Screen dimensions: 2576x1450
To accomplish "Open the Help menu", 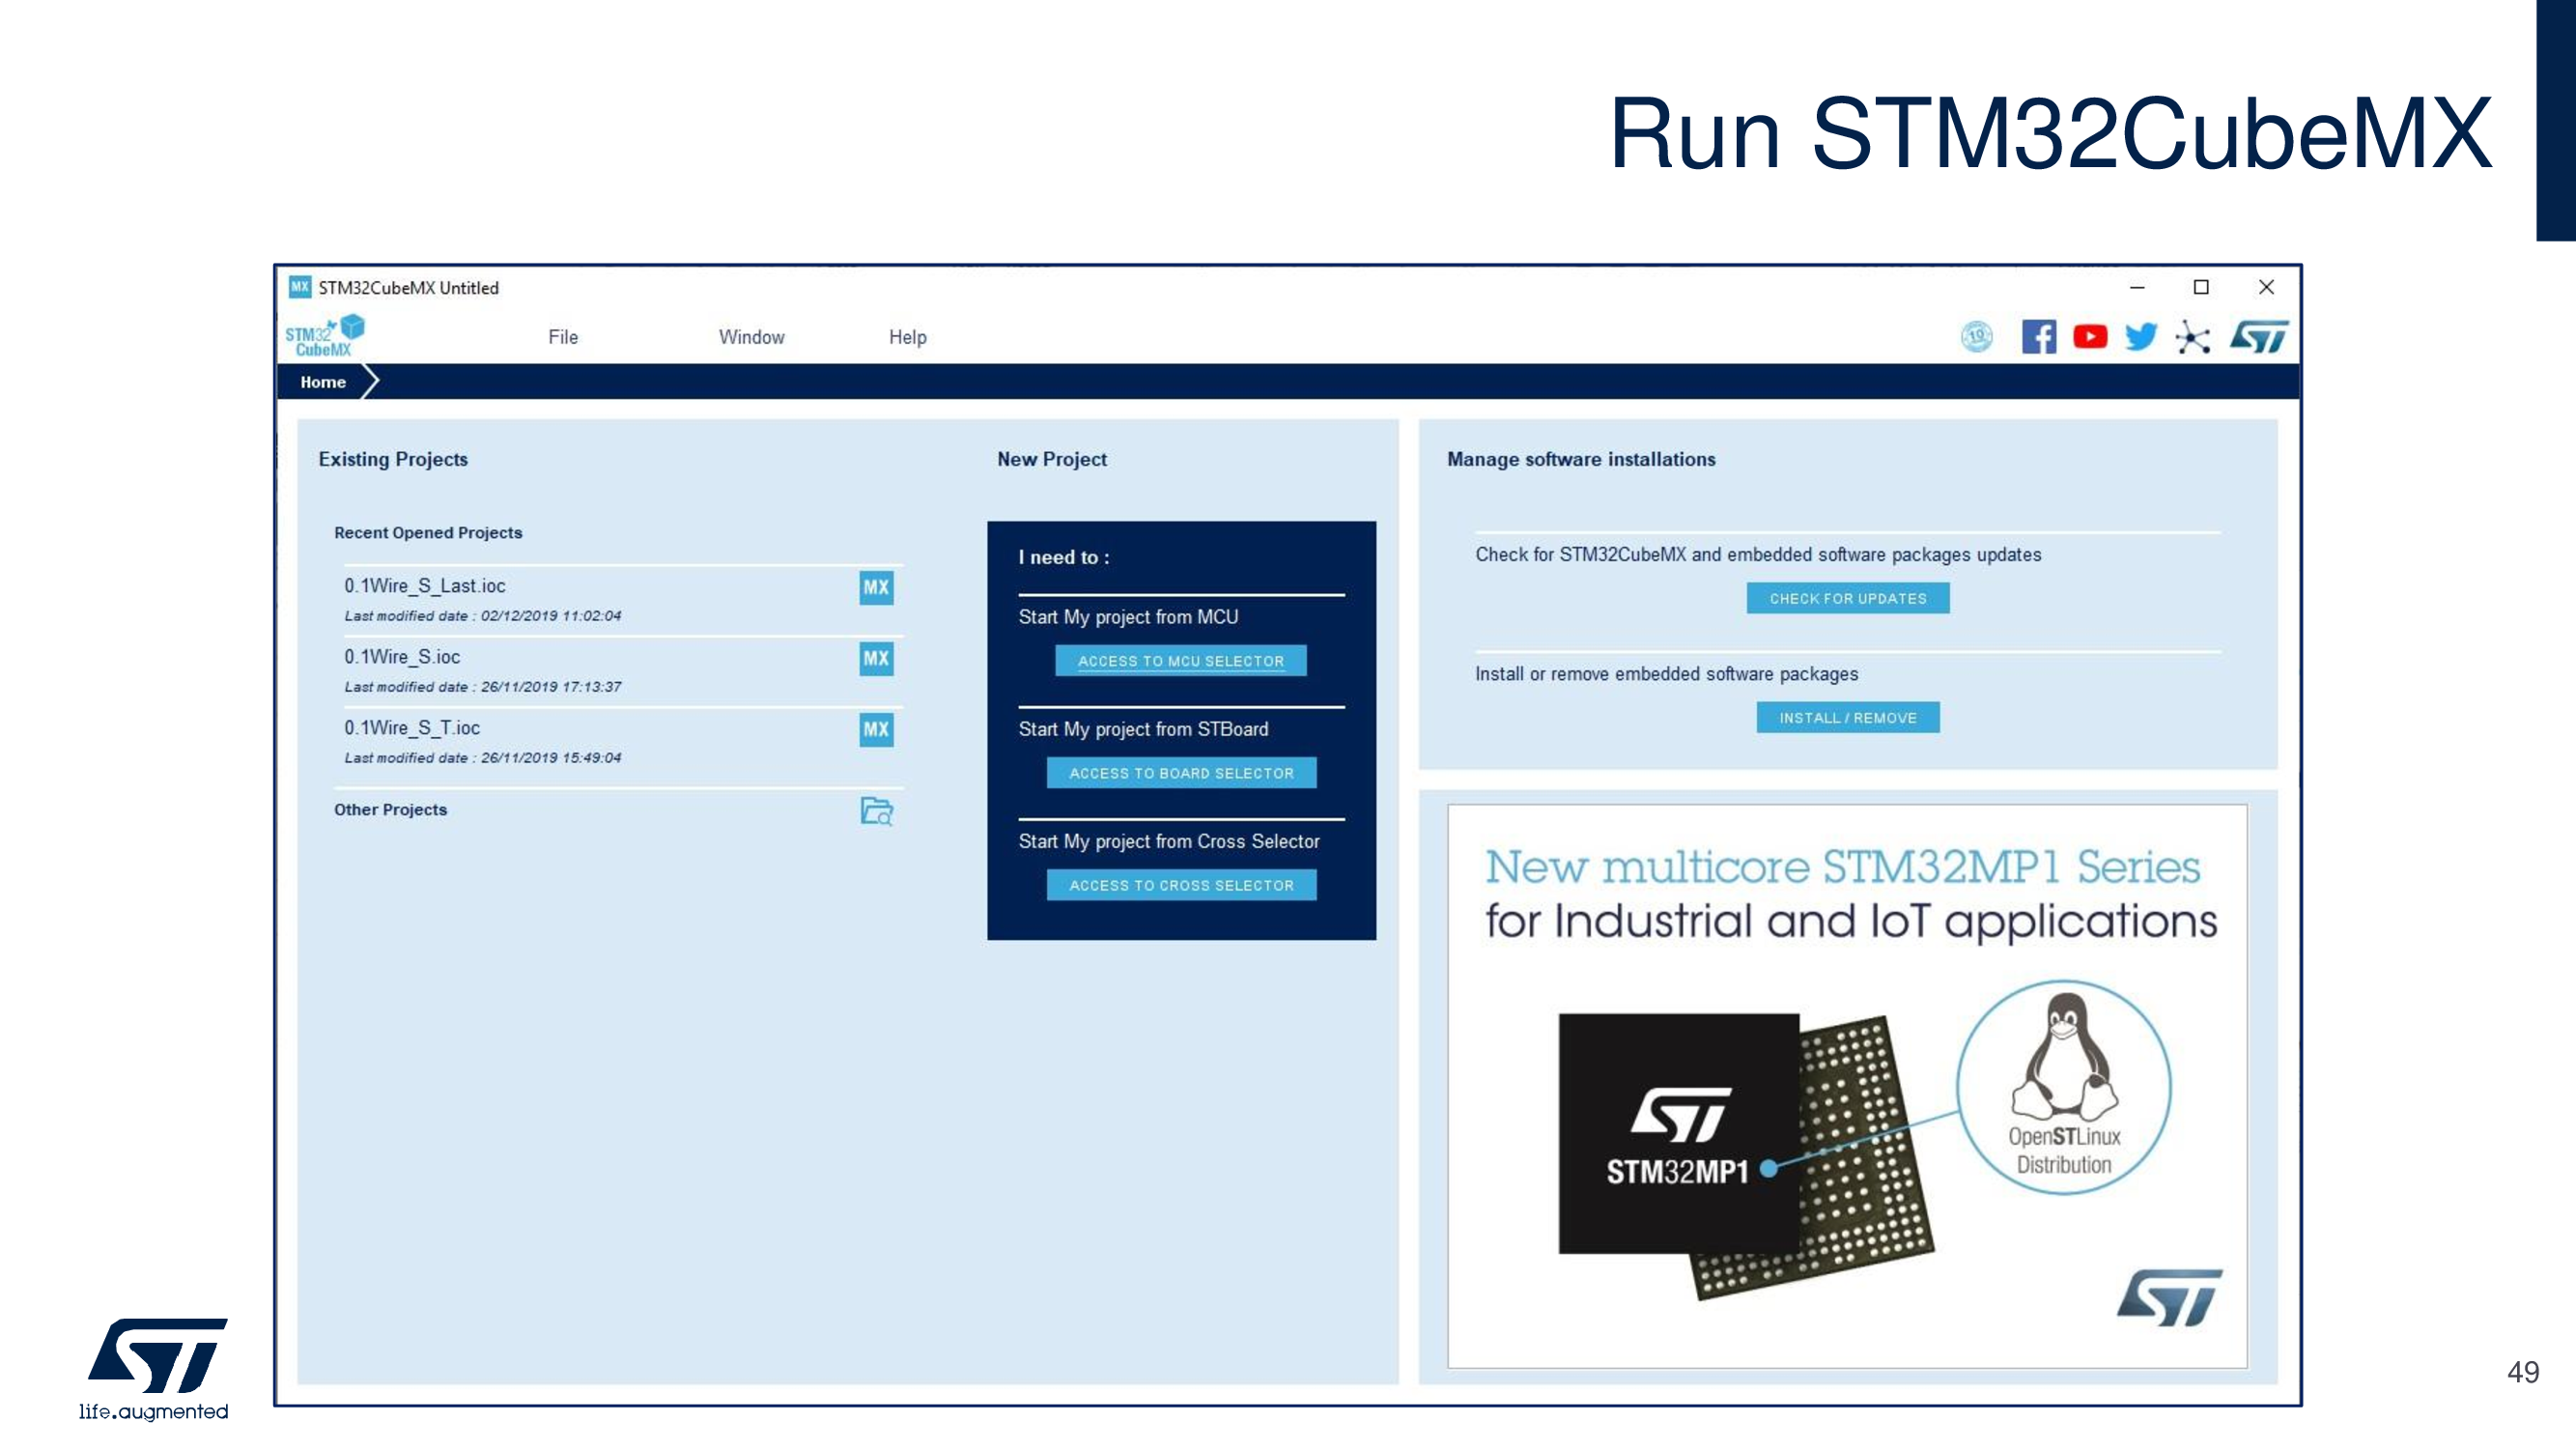I will click(907, 338).
